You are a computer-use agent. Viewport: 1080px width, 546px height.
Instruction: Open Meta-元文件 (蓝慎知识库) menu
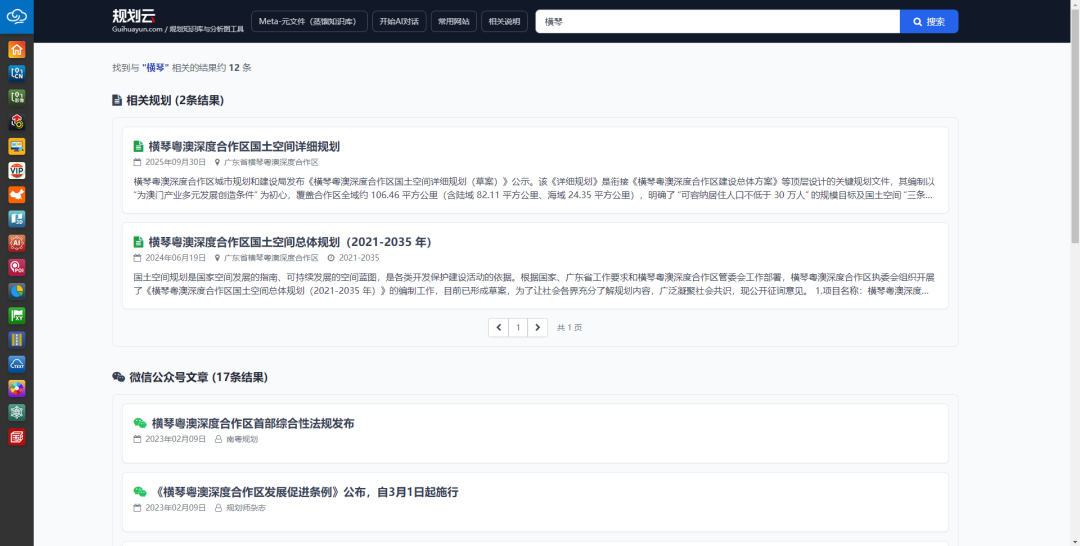point(309,21)
